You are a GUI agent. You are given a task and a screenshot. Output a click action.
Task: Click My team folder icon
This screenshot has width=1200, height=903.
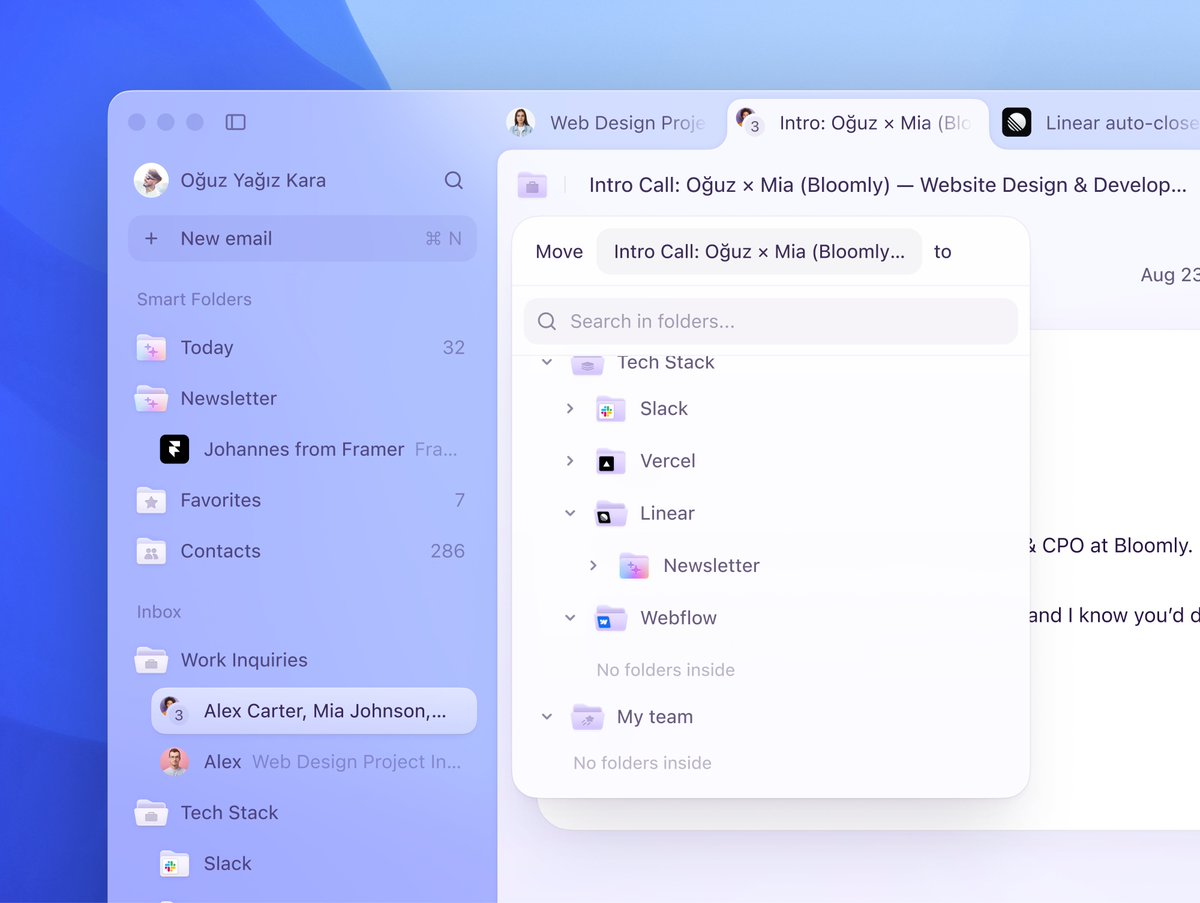click(x=587, y=717)
